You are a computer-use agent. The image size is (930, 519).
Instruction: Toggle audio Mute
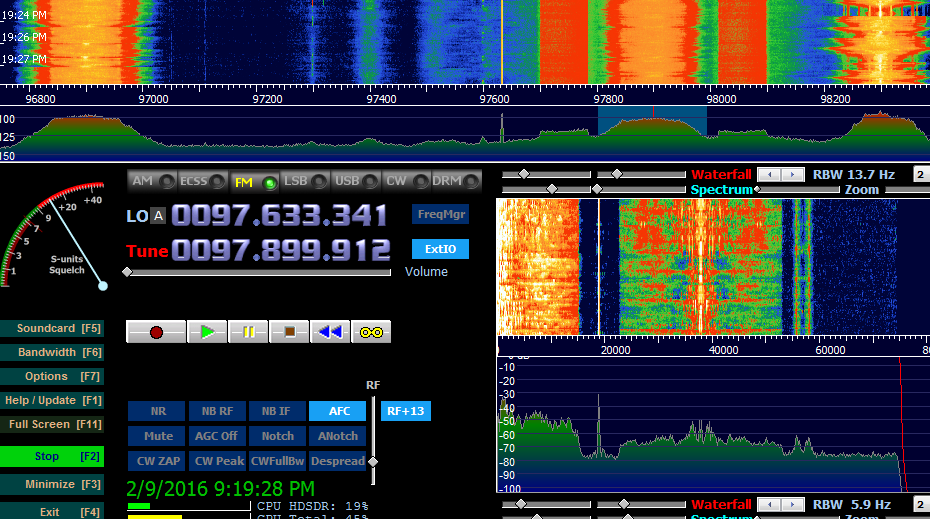point(157,436)
